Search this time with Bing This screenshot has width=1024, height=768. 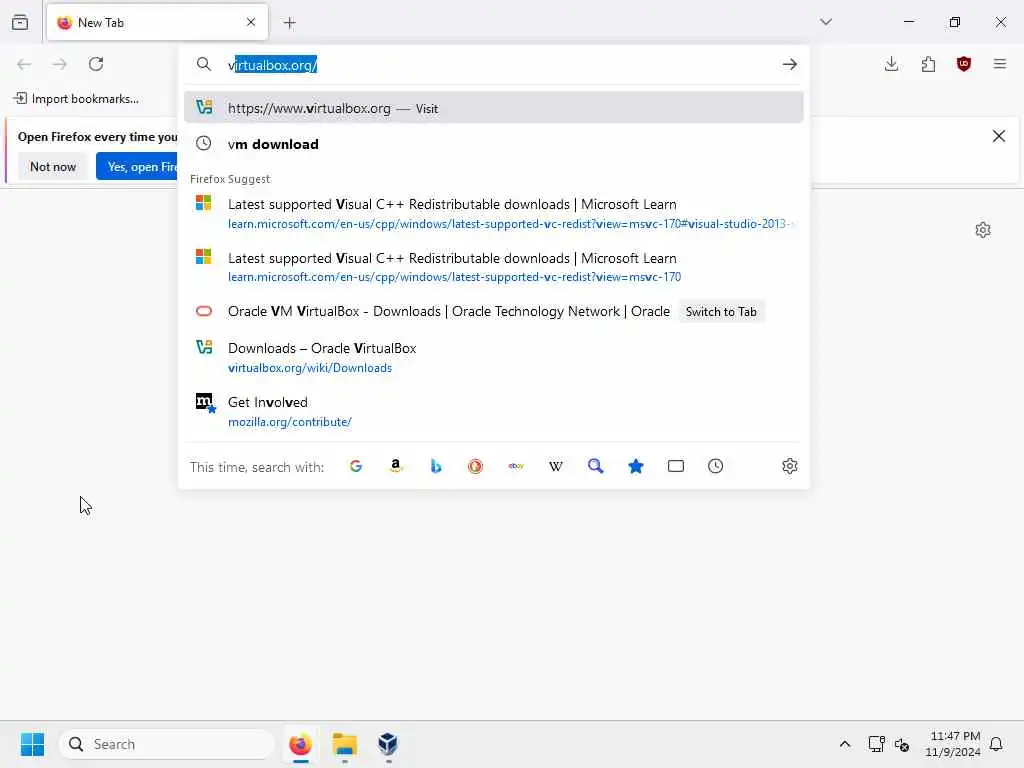[436, 466]
